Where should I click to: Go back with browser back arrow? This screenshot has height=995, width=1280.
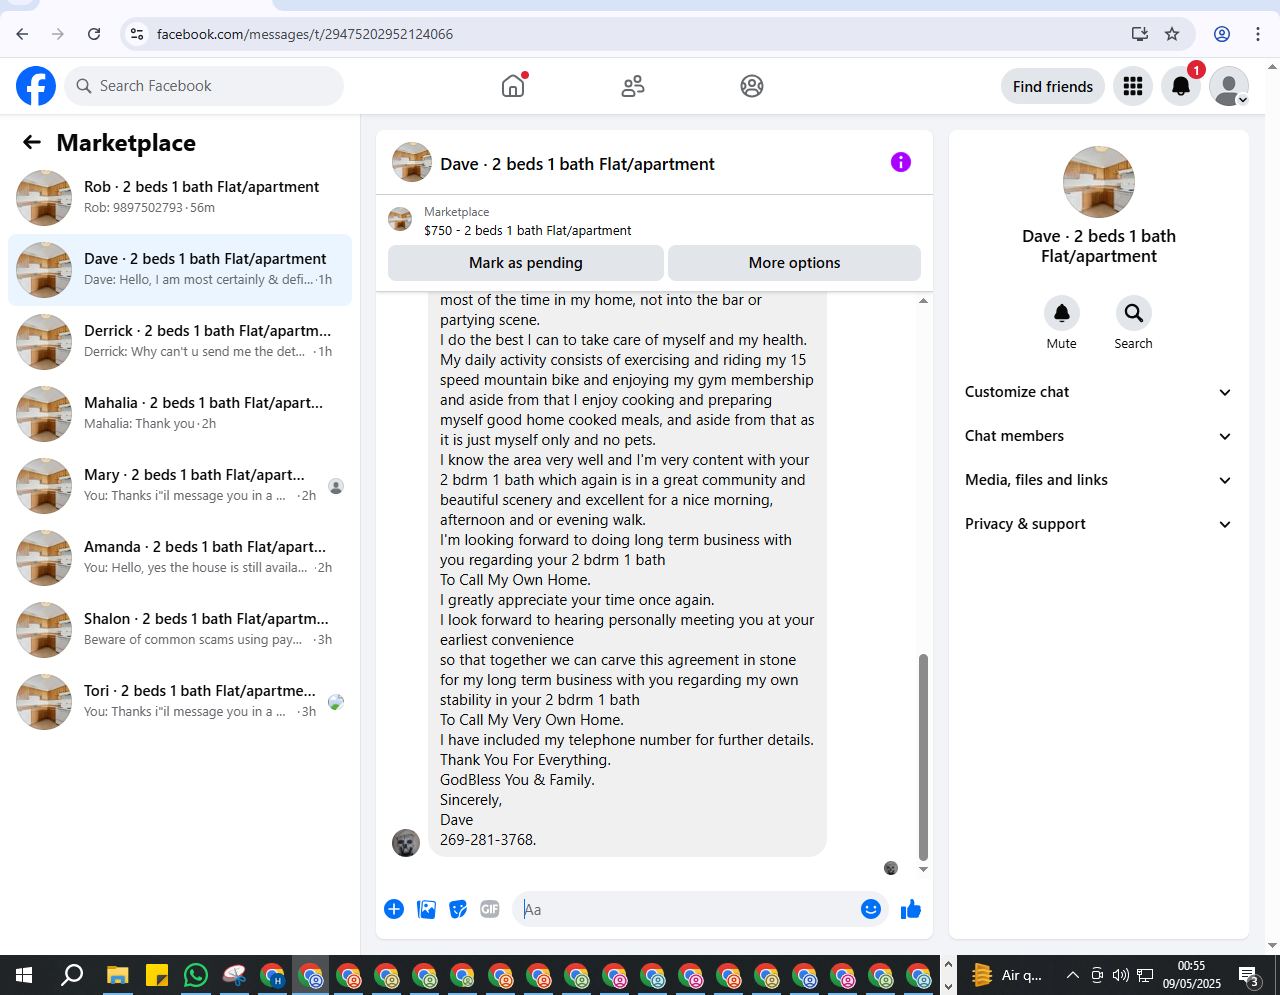(22, 34)
